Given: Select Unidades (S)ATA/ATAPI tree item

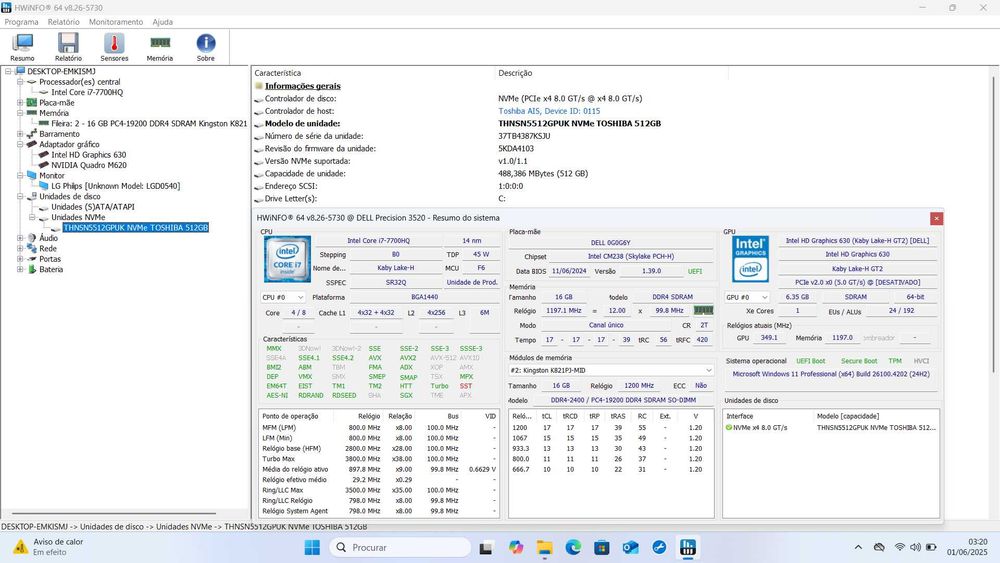Looking at the screenshot, I should point(92,207).
